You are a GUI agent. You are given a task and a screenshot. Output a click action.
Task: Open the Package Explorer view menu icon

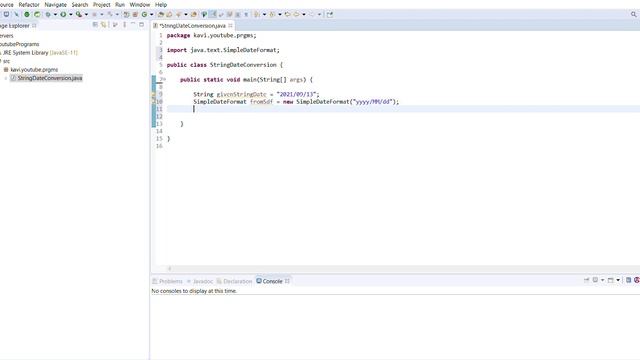pos(124,25)
